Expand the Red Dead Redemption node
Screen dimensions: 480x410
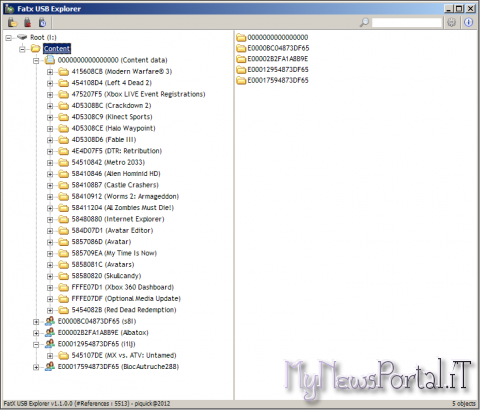(50, 310)
